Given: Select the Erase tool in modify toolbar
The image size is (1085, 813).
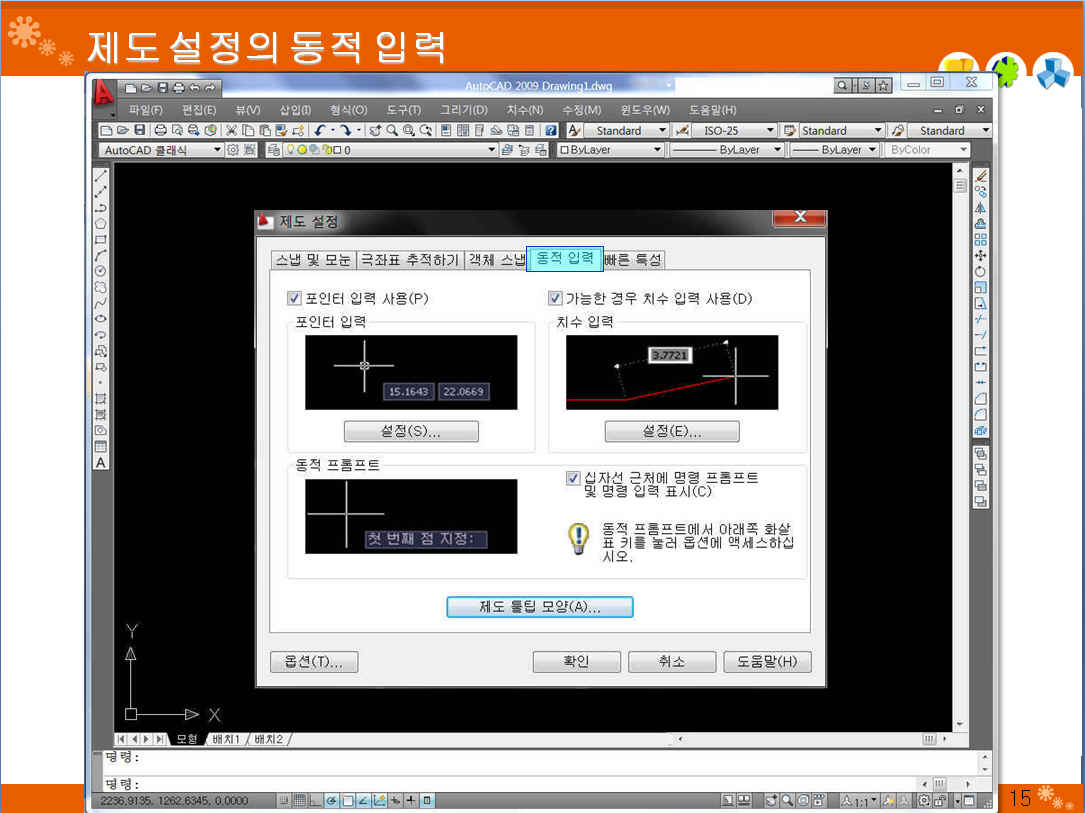Looking at the screenshot, I should (x=981, y=175).
